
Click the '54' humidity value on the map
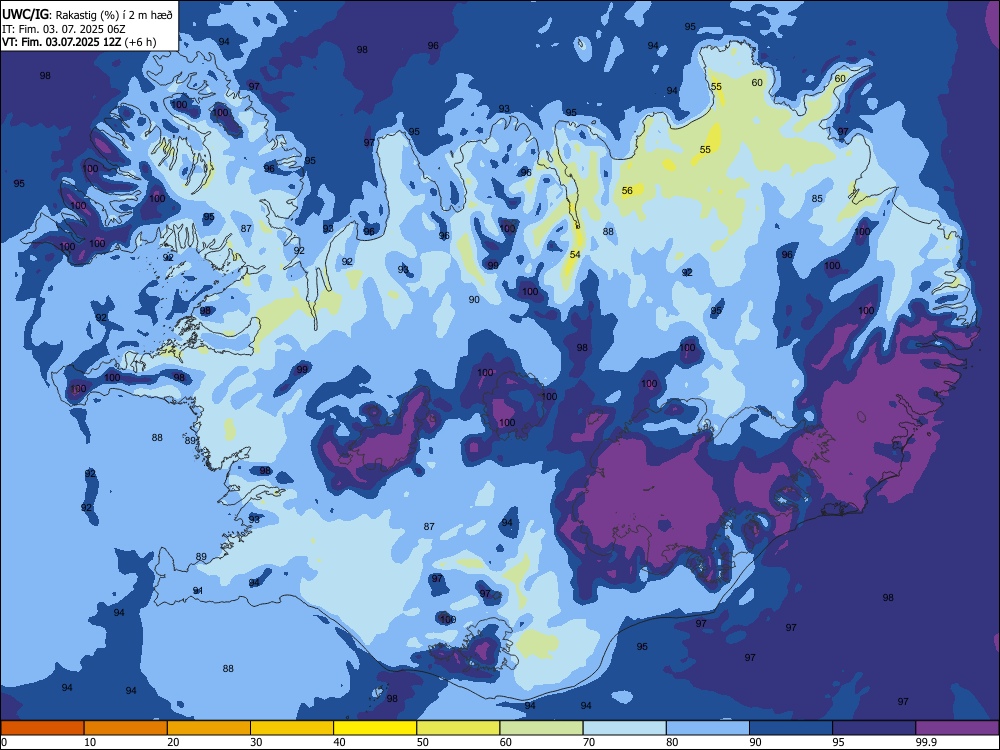575,254
